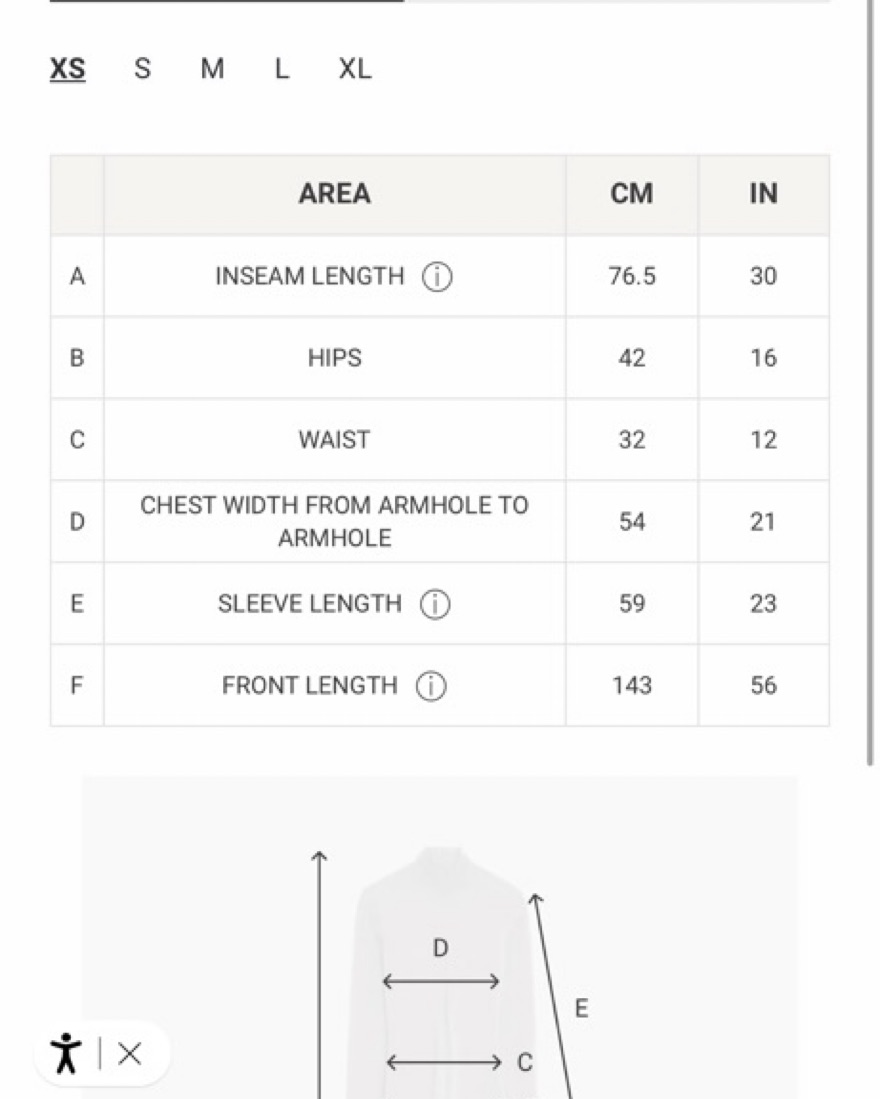
Task: Select the XL size tab
Action: coord(355,69)
